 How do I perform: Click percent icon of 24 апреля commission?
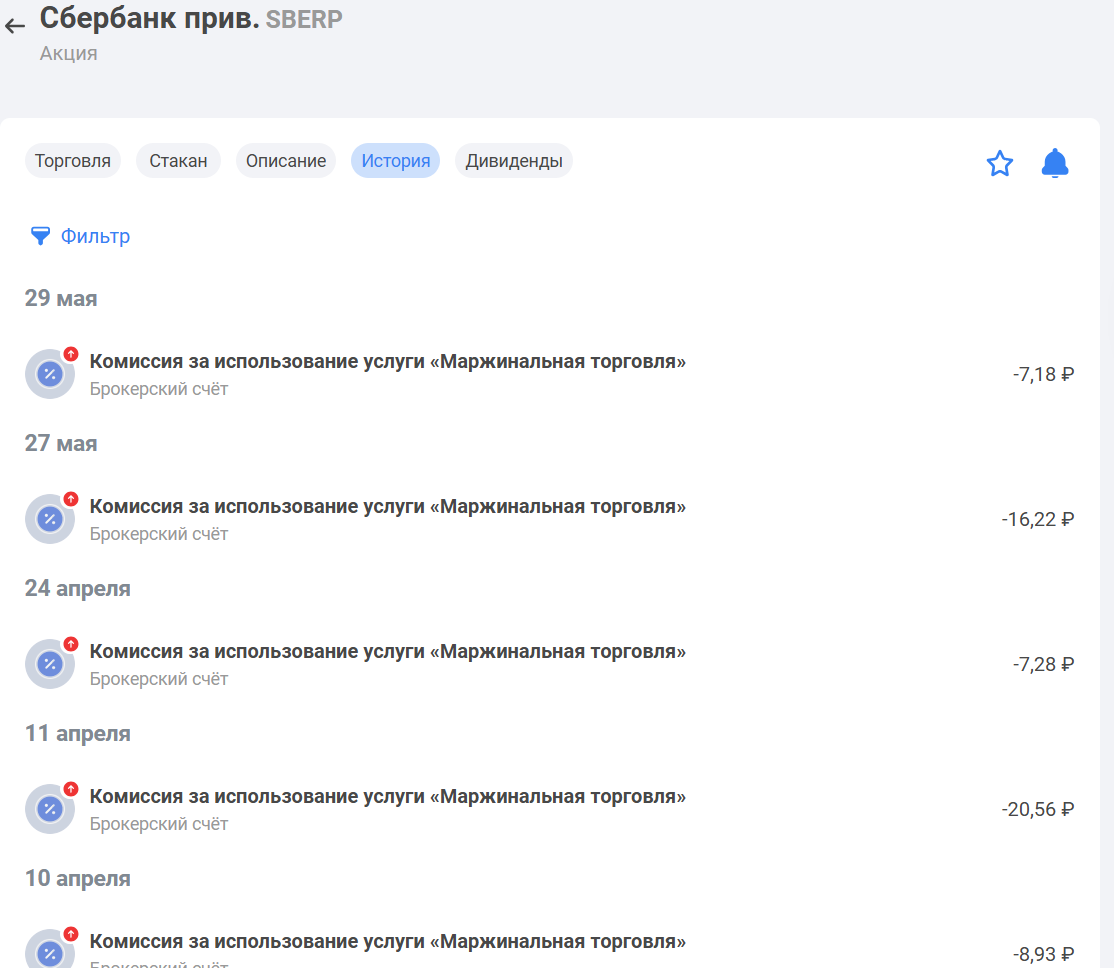pos(50,664)
